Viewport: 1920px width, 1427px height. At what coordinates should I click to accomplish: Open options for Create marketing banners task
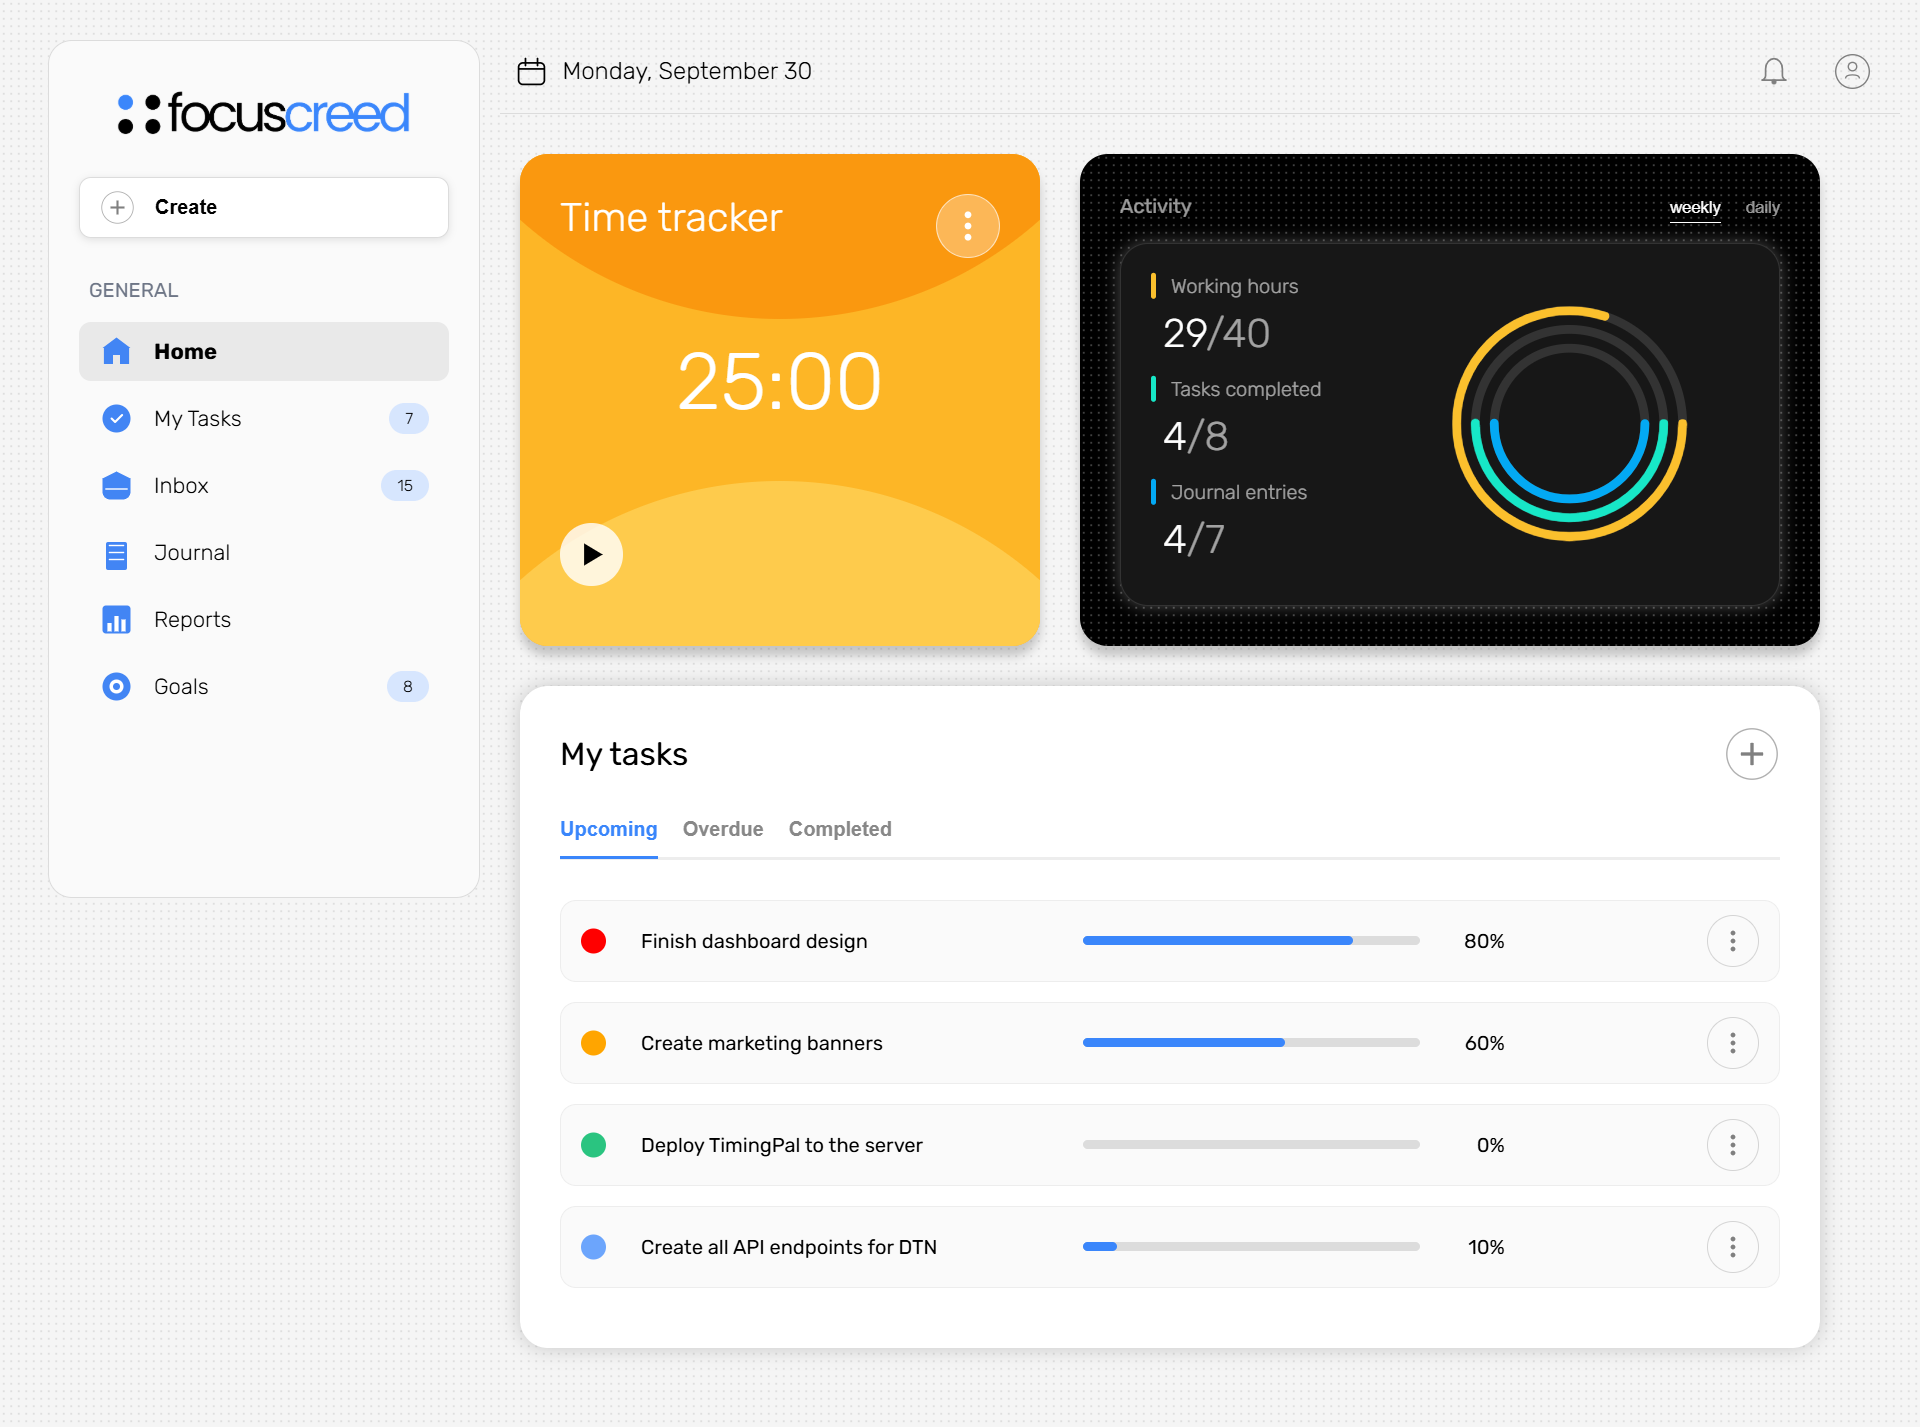coord(1732,1043)
